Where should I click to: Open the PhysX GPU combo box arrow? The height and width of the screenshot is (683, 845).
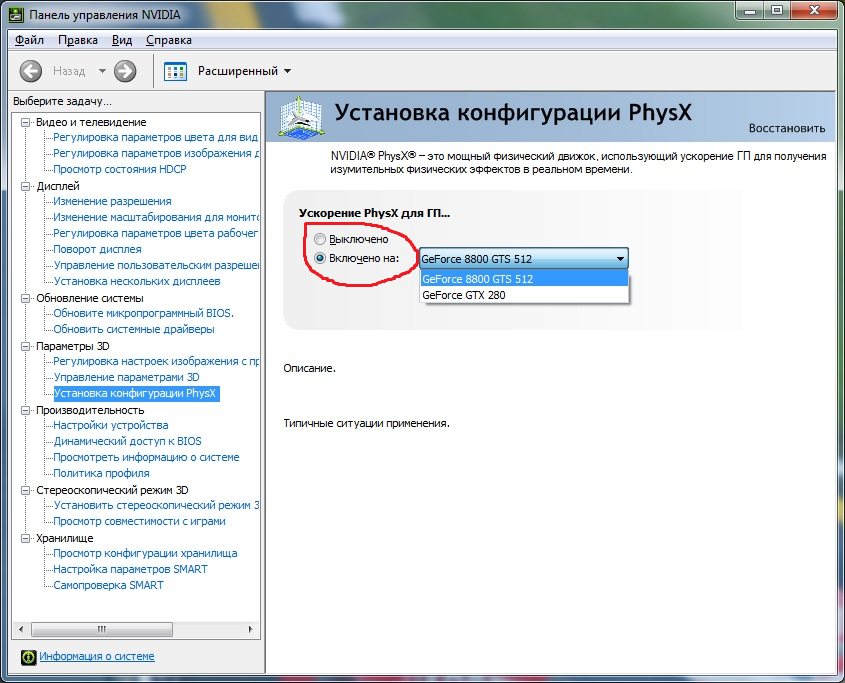pos(620,259)
